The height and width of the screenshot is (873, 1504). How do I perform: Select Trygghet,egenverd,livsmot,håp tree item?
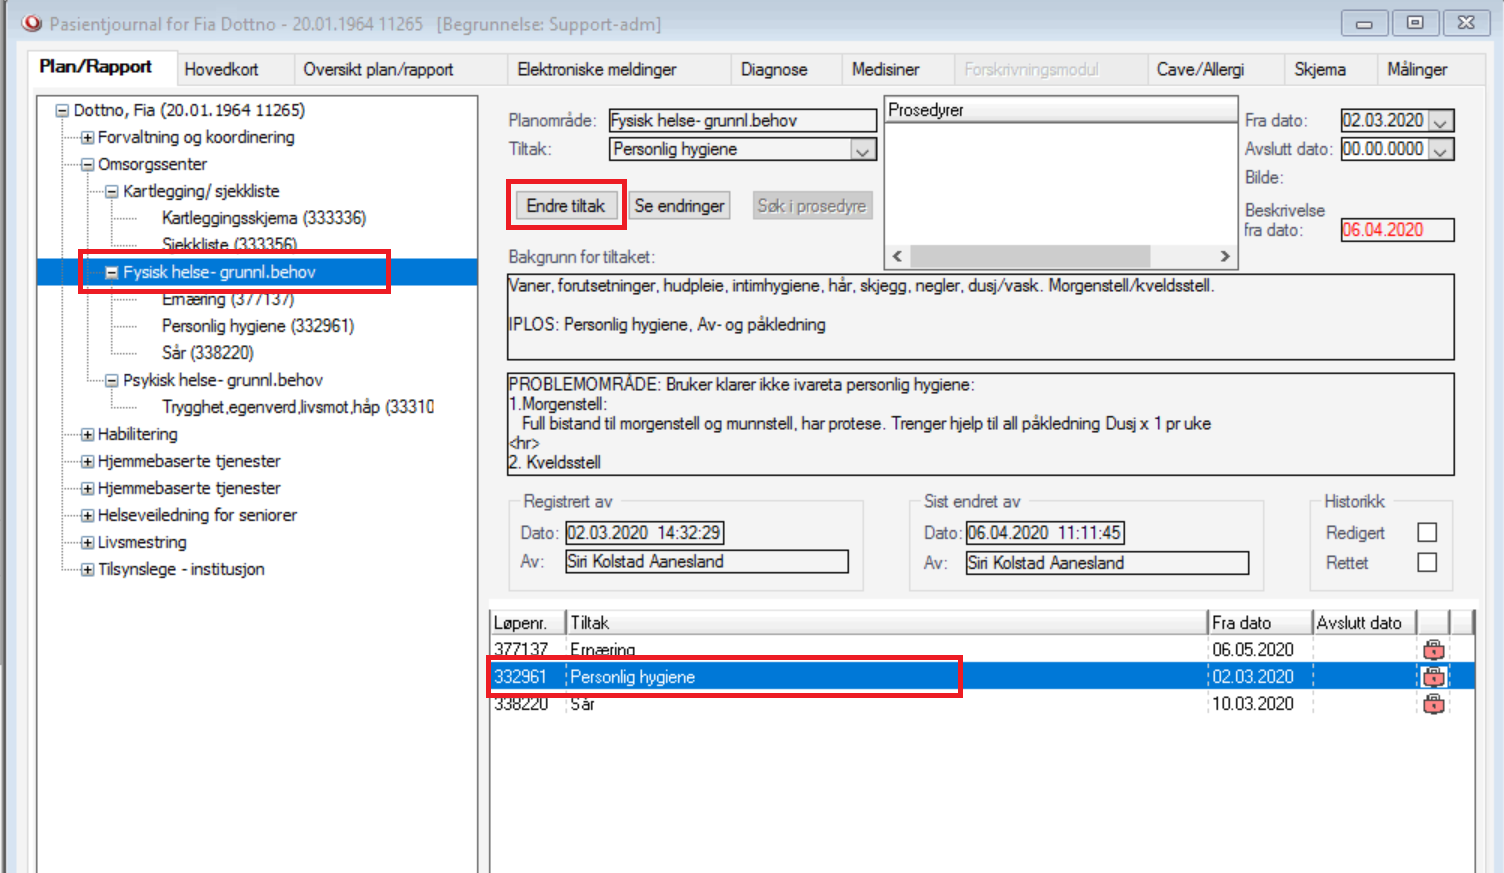[x=298, y=407]
